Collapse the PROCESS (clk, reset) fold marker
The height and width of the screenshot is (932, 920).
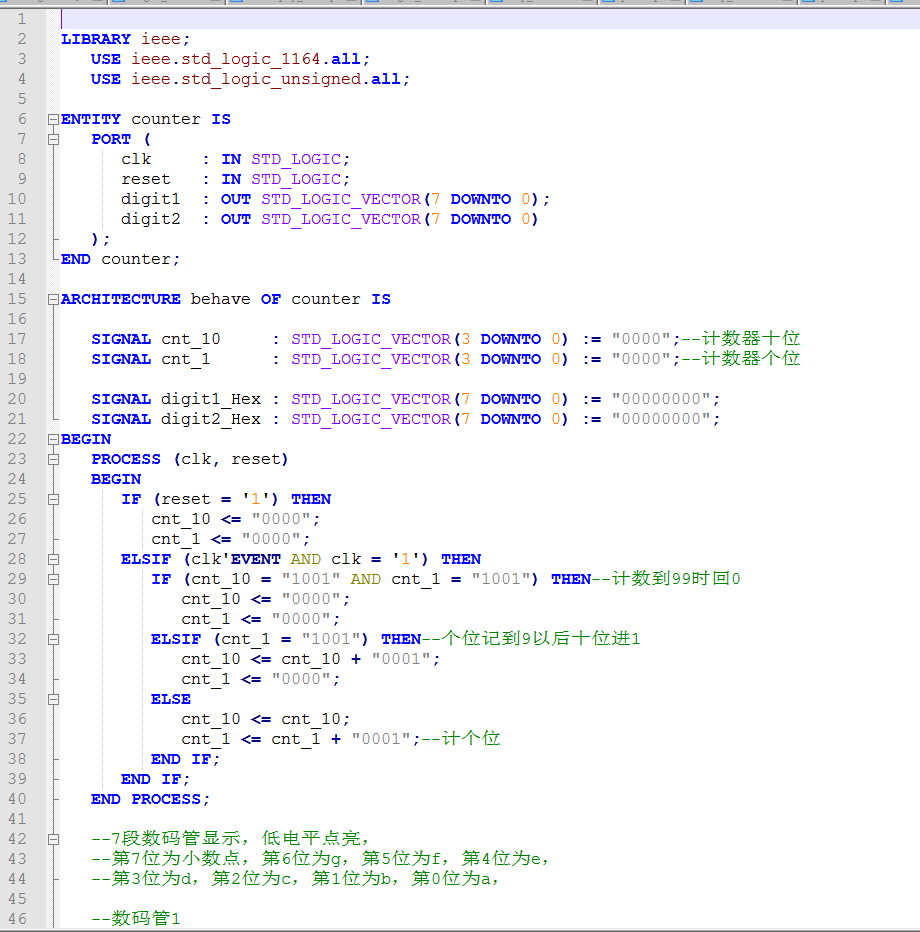point(53,459)
